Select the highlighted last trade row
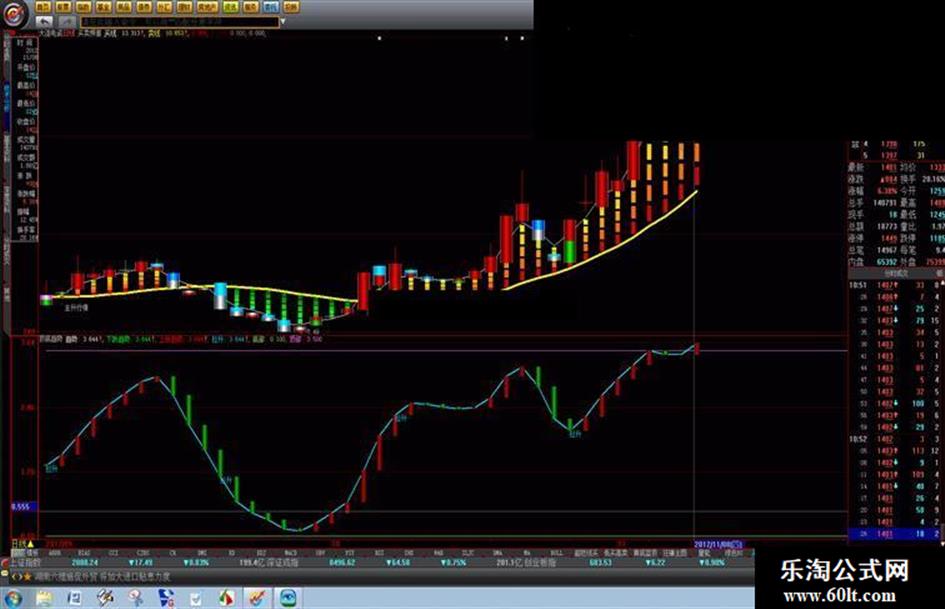Screen dimensions: 945x609 894,534
